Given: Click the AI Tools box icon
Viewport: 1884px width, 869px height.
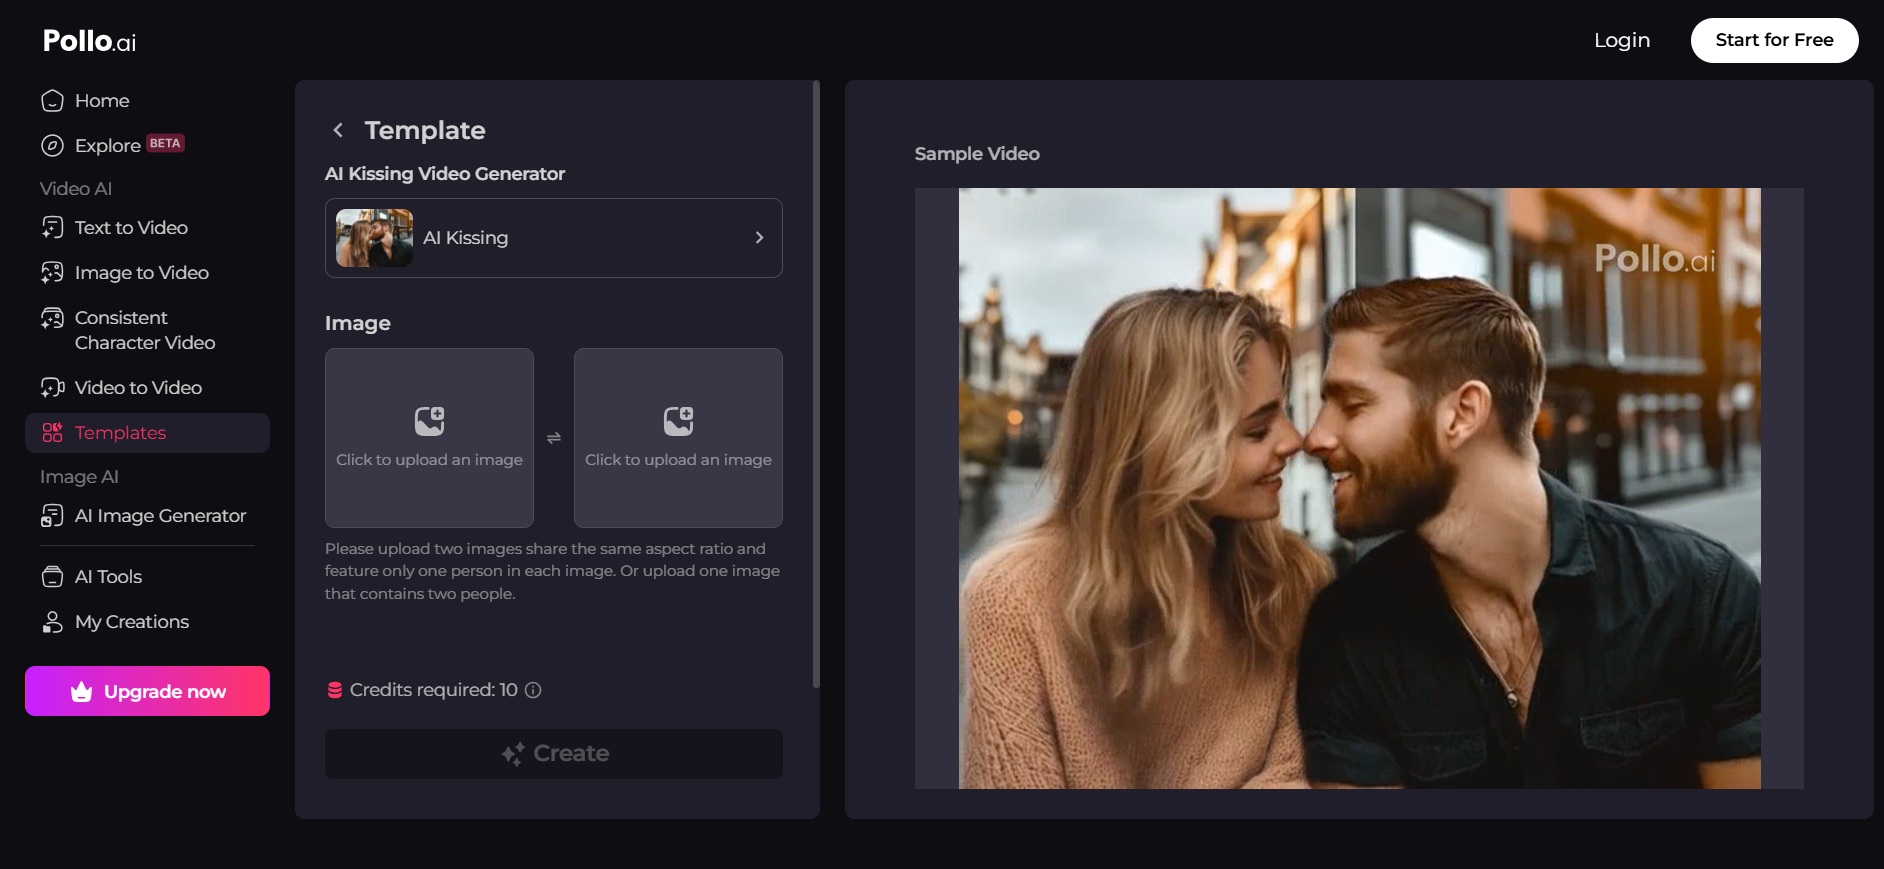Looking at the screenshot, I should 52,577.
